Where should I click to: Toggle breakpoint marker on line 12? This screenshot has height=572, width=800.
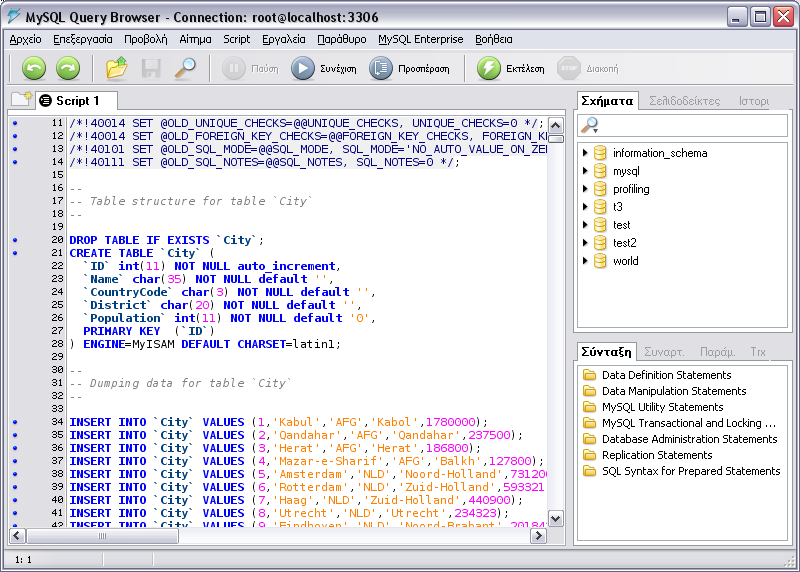[15, 136]
